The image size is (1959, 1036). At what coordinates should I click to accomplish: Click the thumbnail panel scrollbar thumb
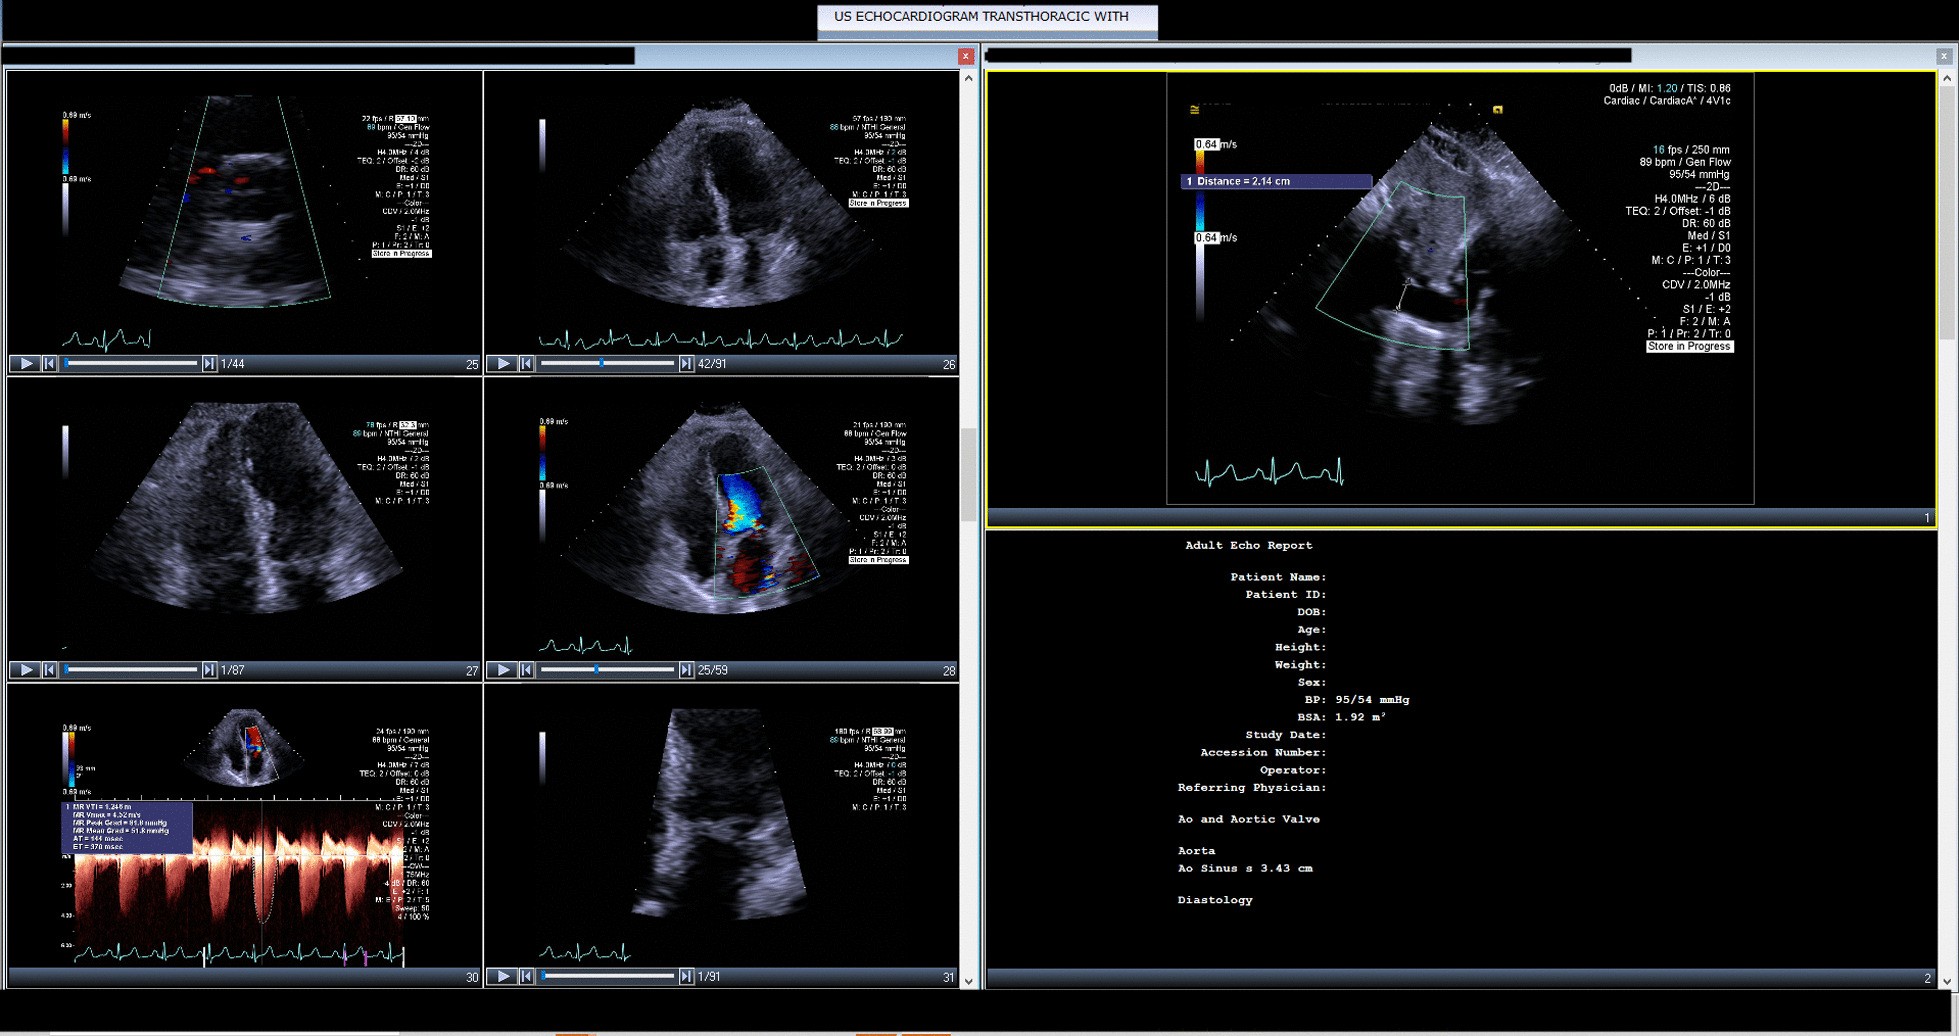coord(968,475)
